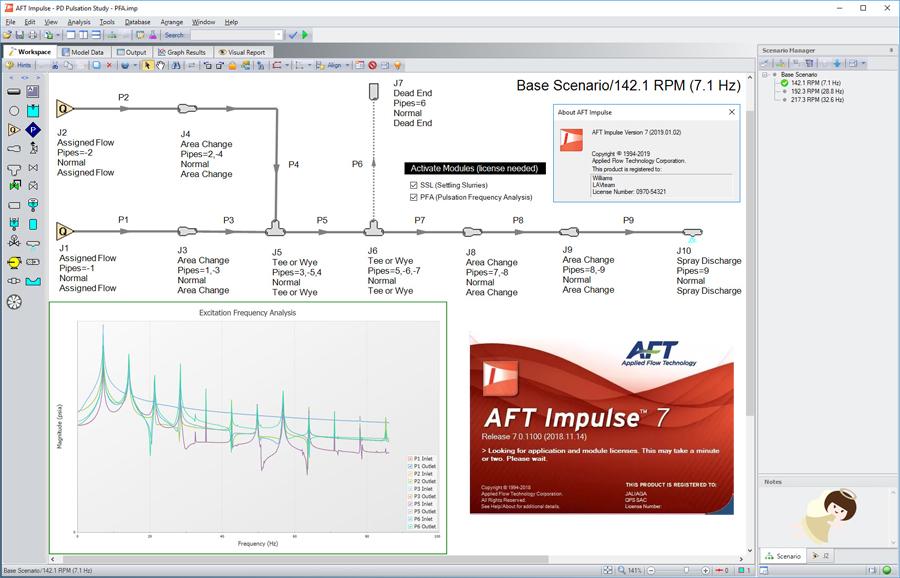Screen dimensions: 900x578
Task: Choose the Area Change junction tool in the toolbox
Action: point(14,149)
